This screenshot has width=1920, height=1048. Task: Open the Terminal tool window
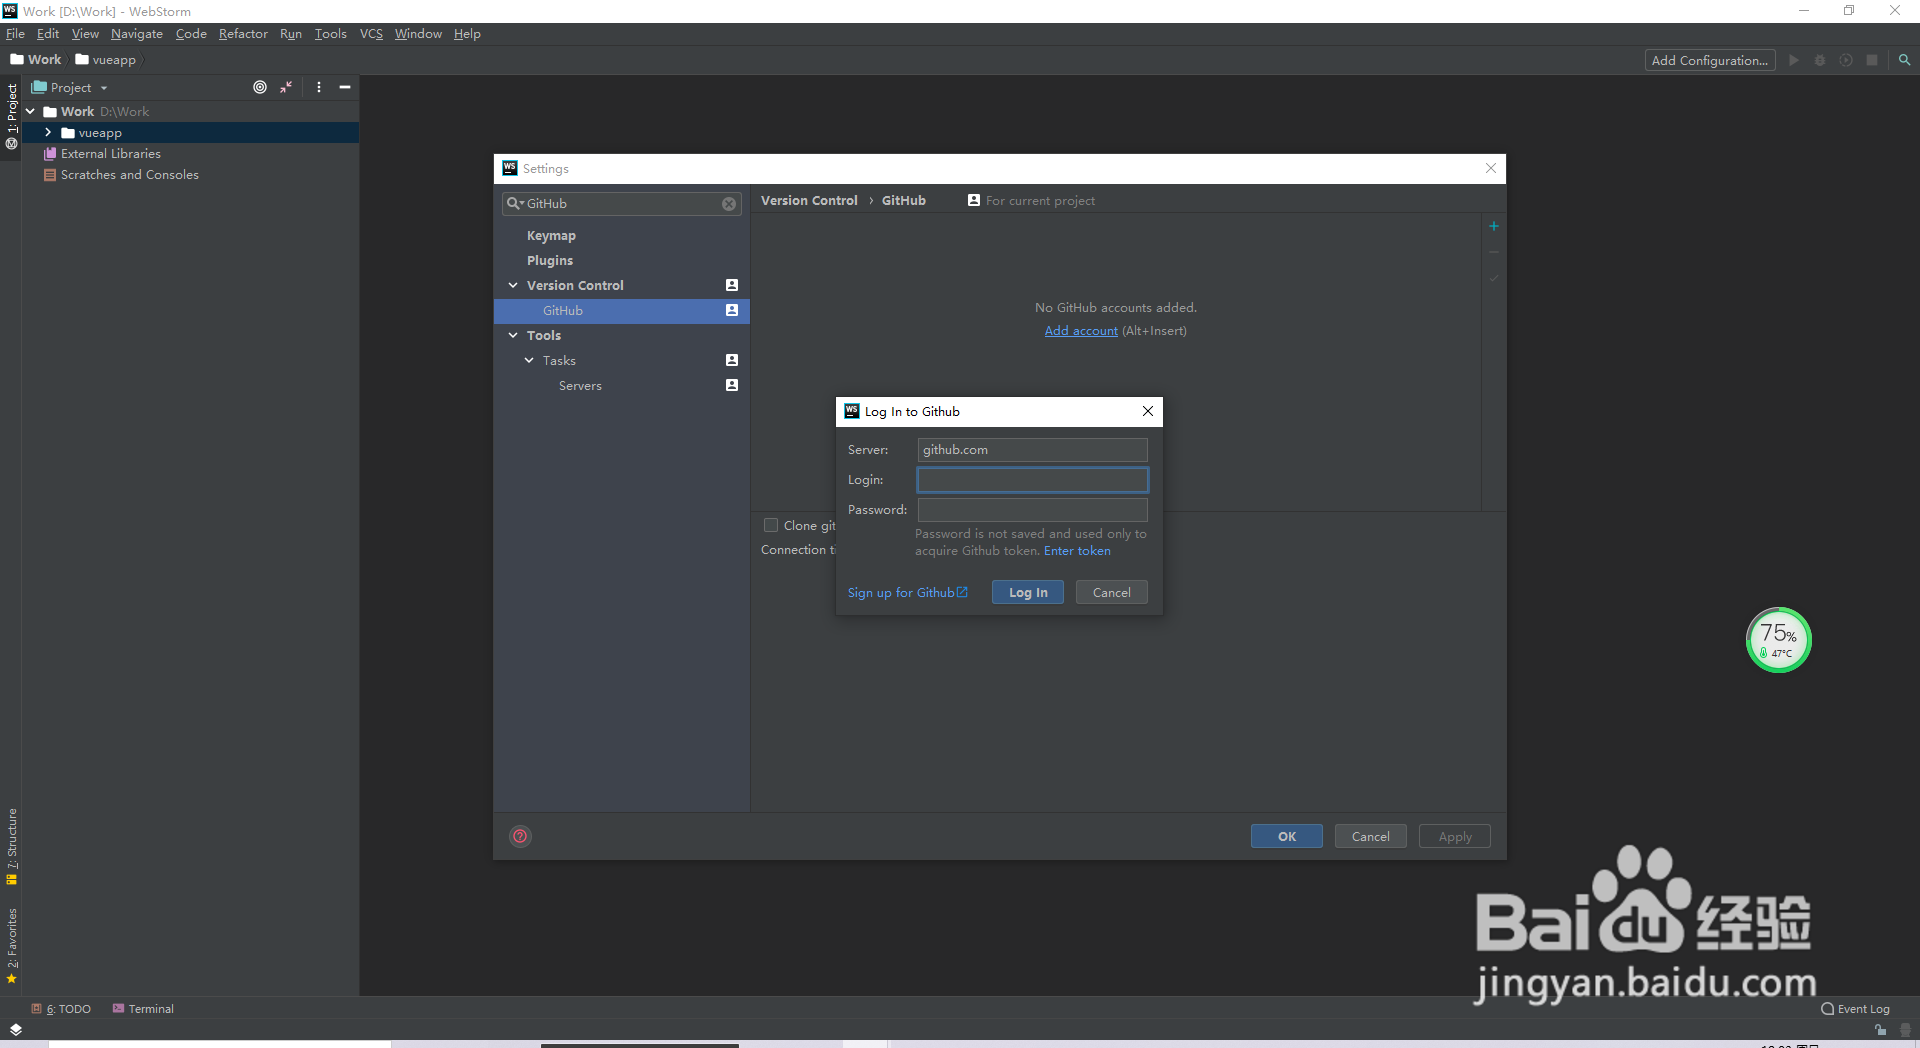[x=143, y=1009]
